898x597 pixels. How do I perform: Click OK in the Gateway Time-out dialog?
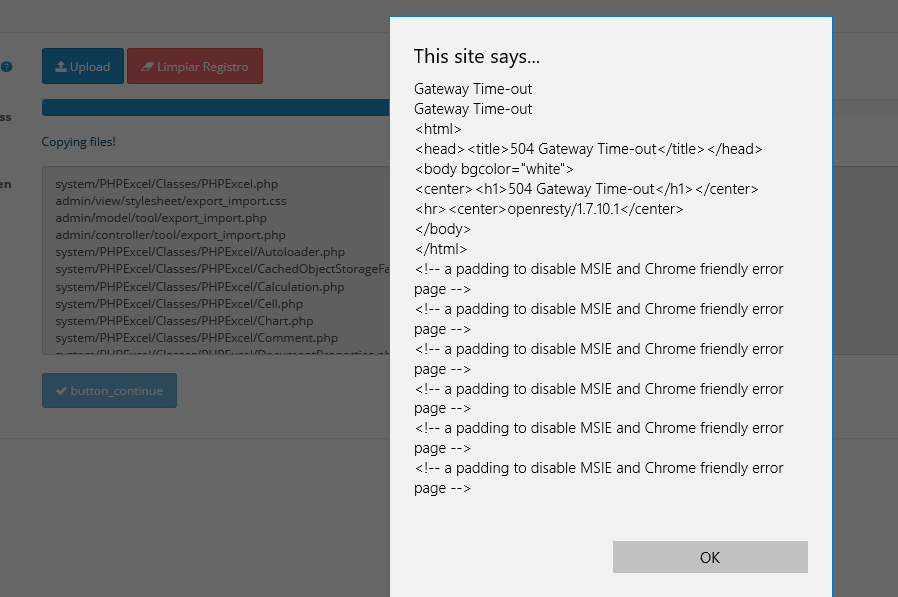point(710,557)
